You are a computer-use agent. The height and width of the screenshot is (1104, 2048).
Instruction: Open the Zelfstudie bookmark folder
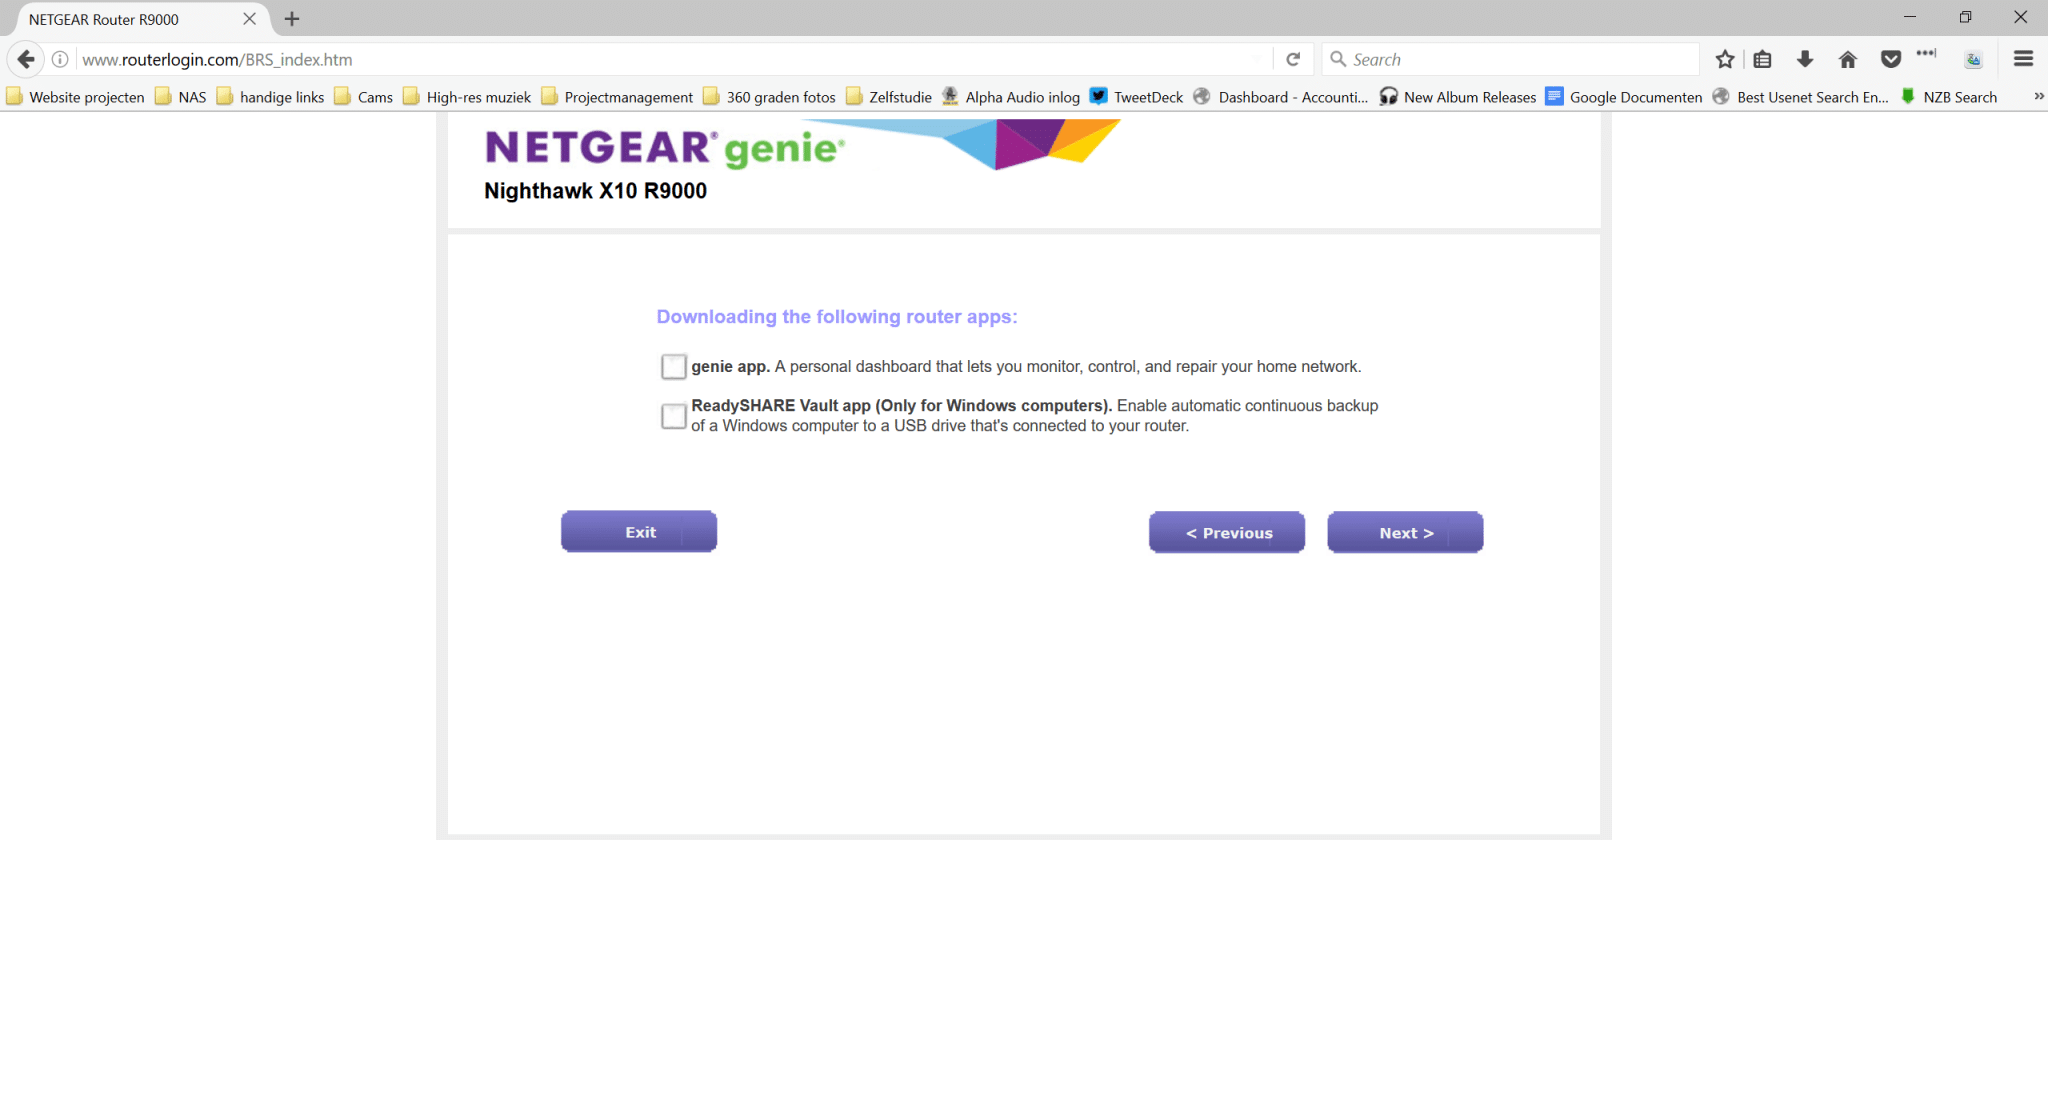pyautogui.click(x=889, y=97)
